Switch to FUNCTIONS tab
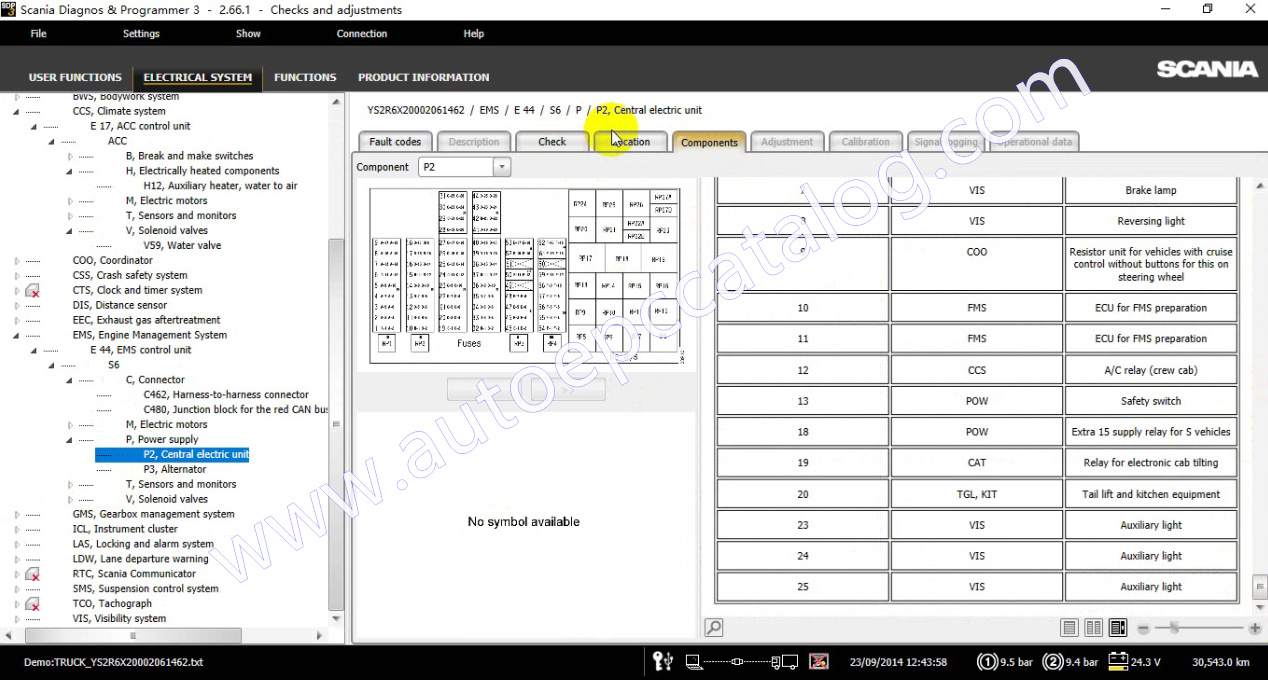This screenshot has height=680, width=1268. coord(305,77)
